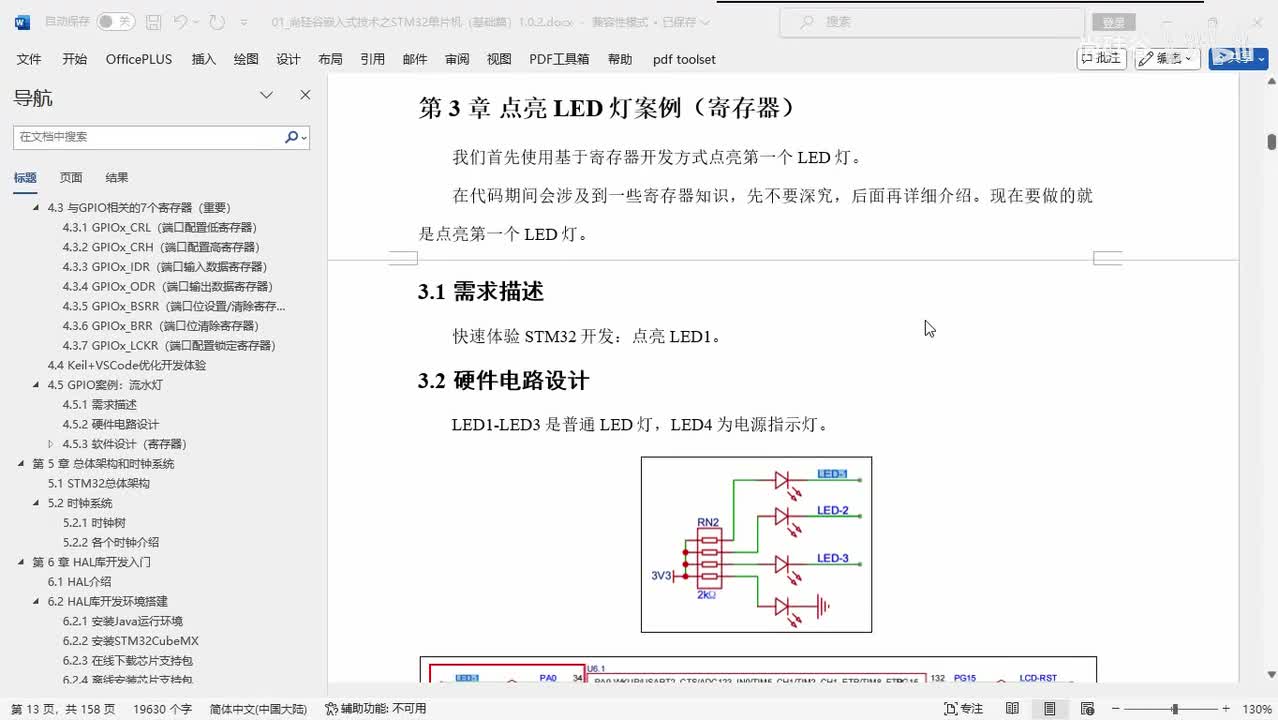Click word count 19630 个字
The image size is (1278, 720).
(x=162, y=709)
